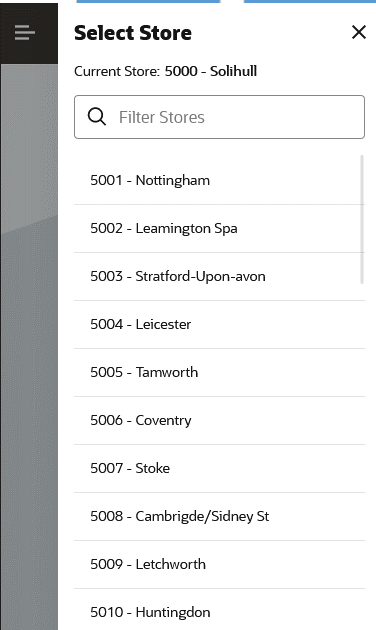Select store 5002 - Leamington Spa
This screenshot has height=630, width=376.
[219, 228]
